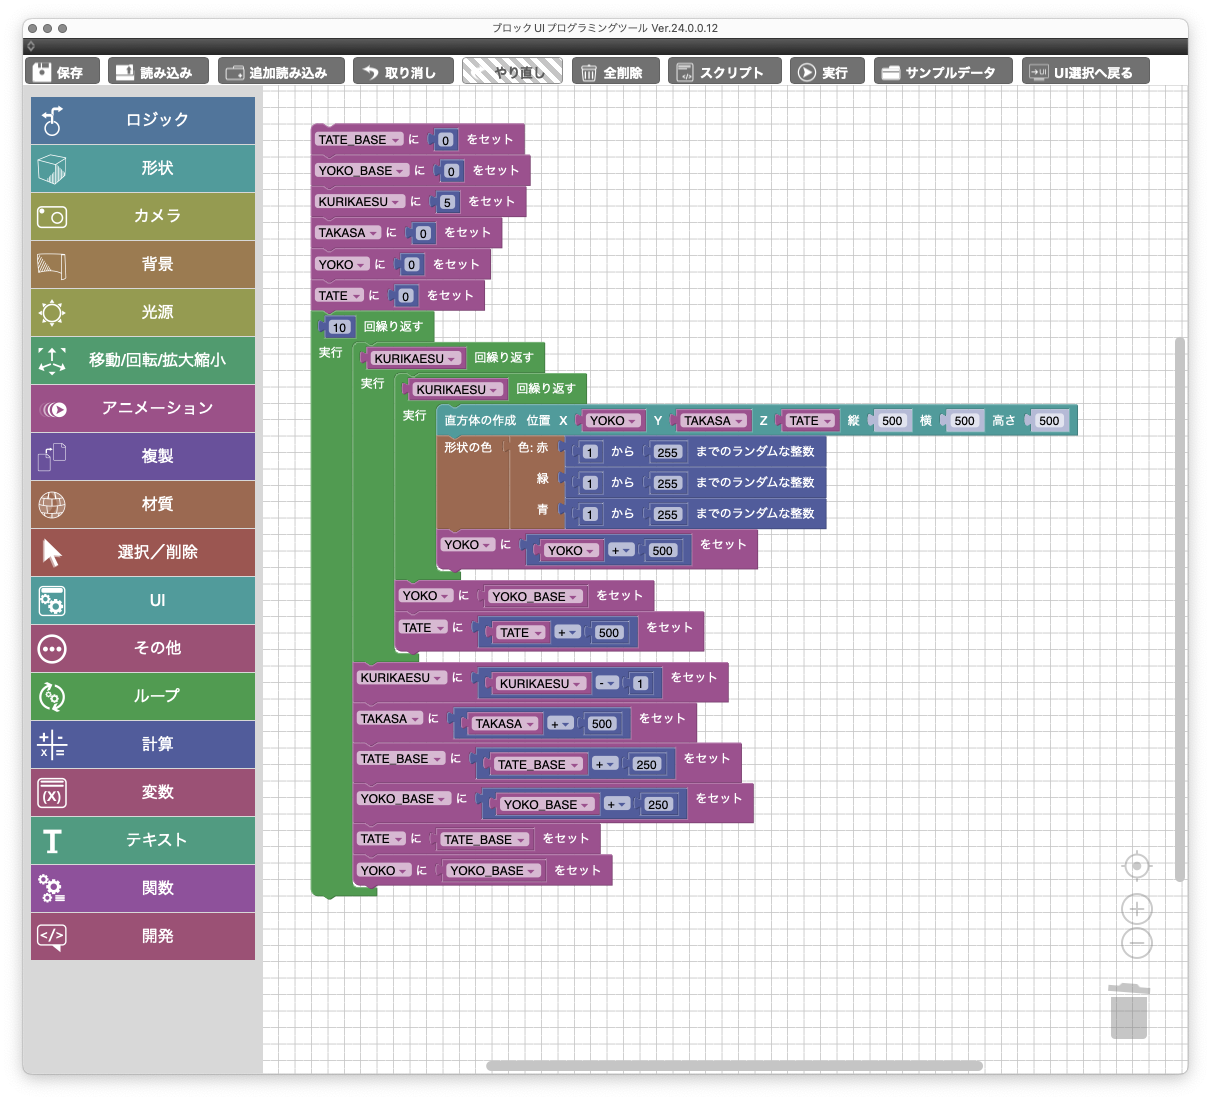
Task: Open the X position YOKO dropdown in cuboid block
Action: (x=632, y=421)
